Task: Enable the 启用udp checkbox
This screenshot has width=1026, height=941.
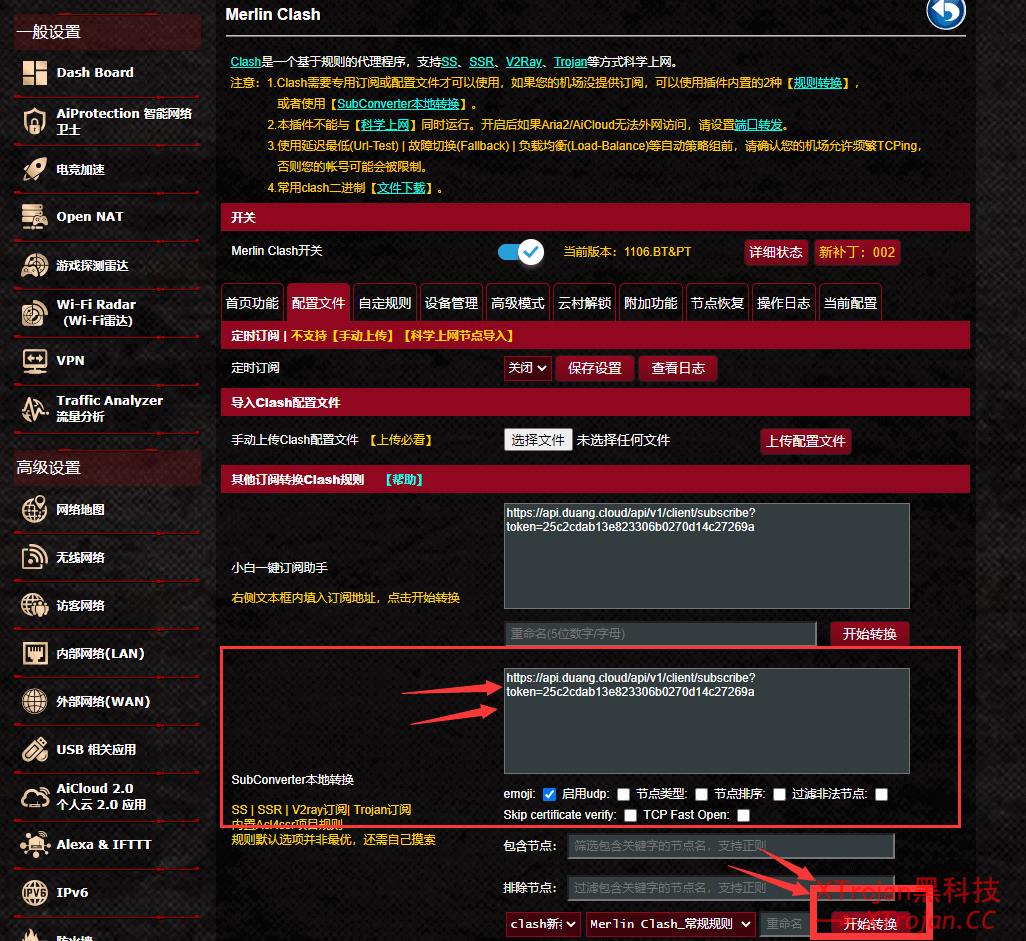Action: [623, 795]
